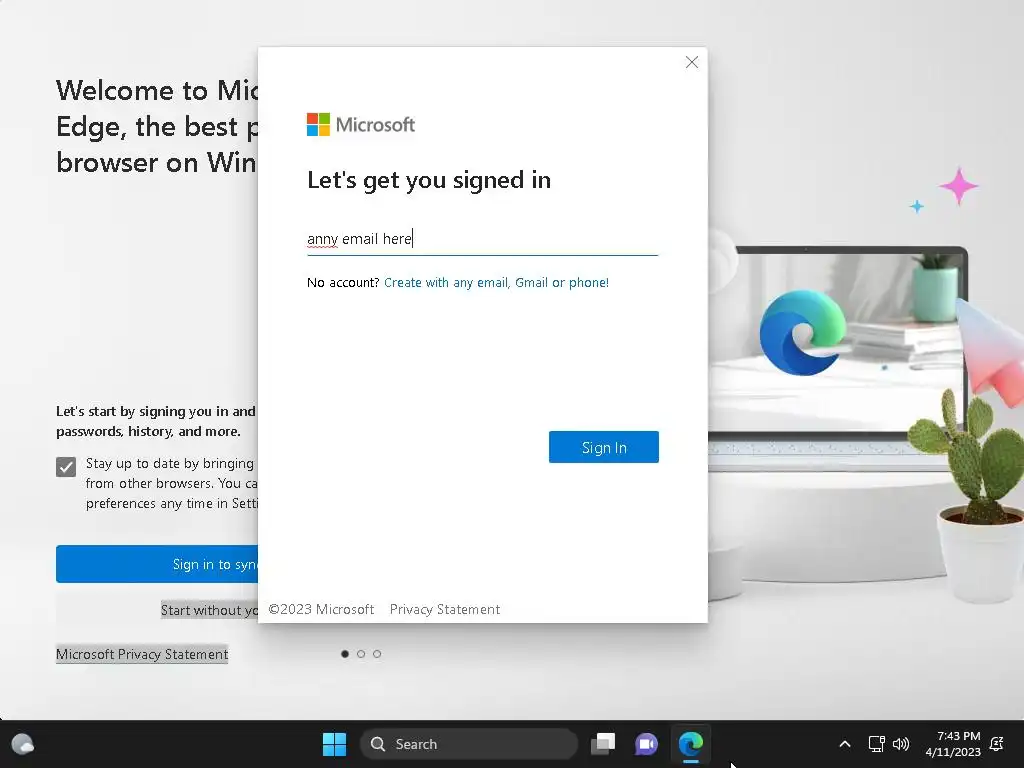Viewport: 1024px width, 768px height.
Task: Open clock showing 7:43 PM
Action: pyautogui.click(x=953, y=744)
